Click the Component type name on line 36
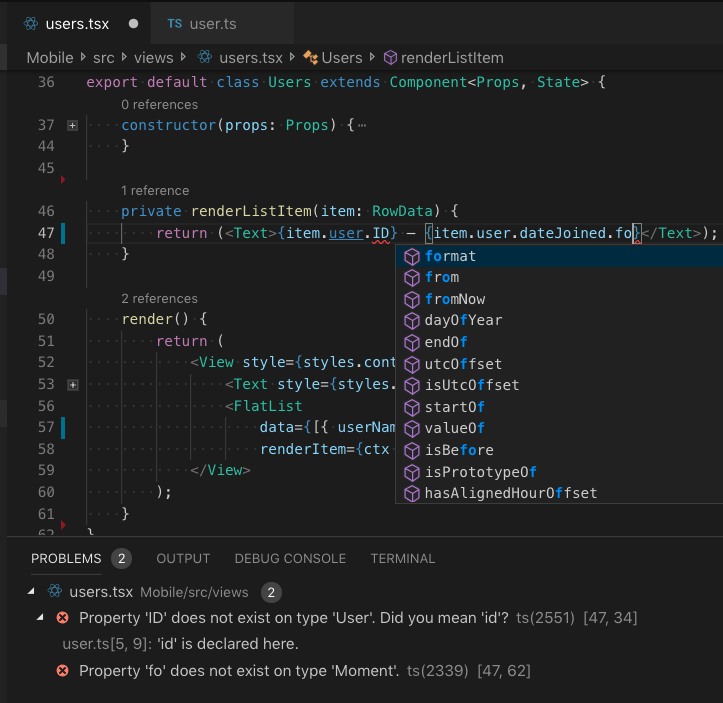Viewport: 723px width, 703px height. point(428,82)
